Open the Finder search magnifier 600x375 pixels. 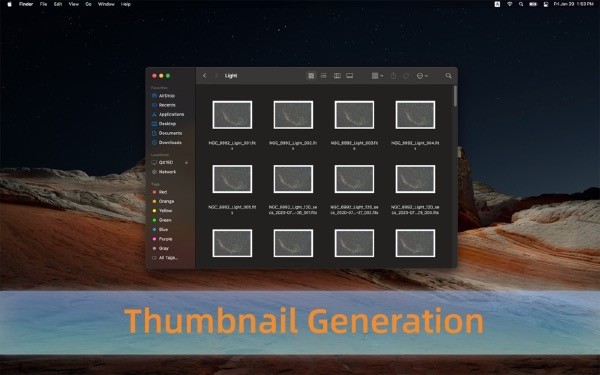[x=448, y=76]
